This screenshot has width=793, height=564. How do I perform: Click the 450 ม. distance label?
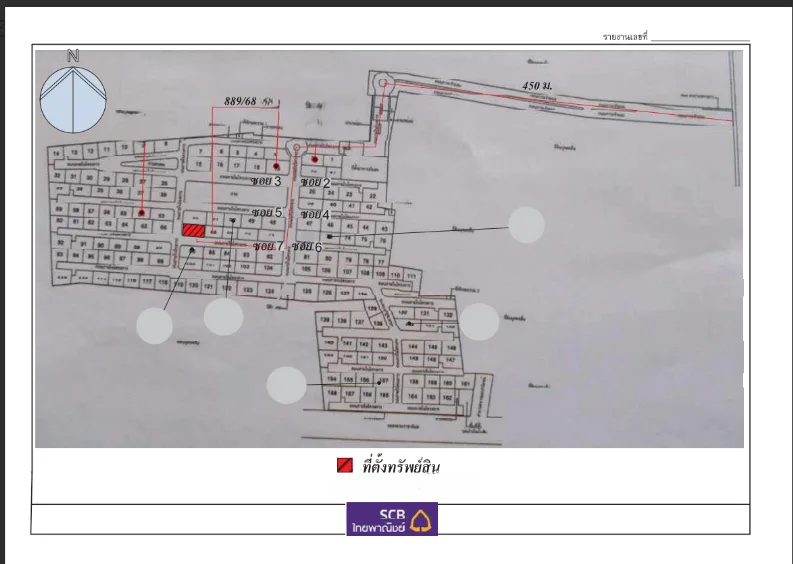(537, 85)
